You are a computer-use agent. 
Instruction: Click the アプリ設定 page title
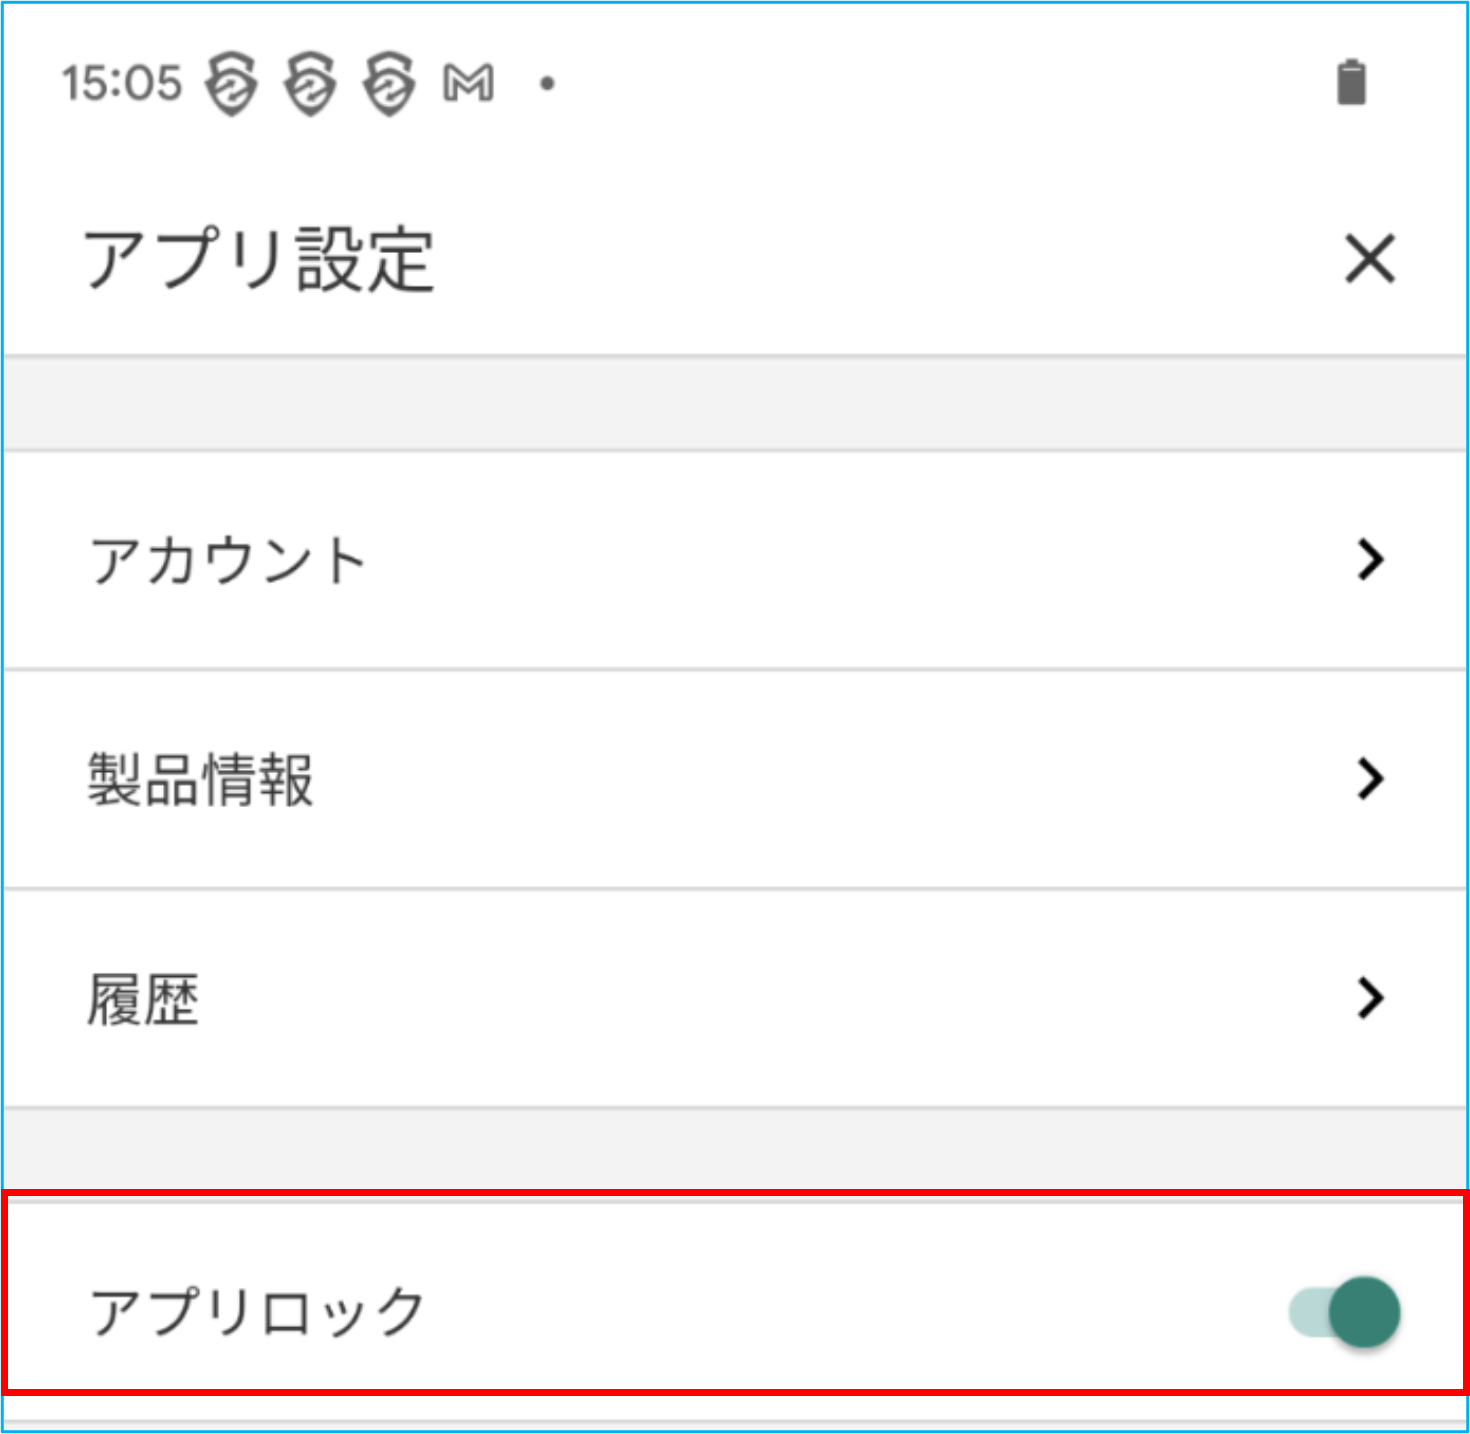click(x=259, y=260)
